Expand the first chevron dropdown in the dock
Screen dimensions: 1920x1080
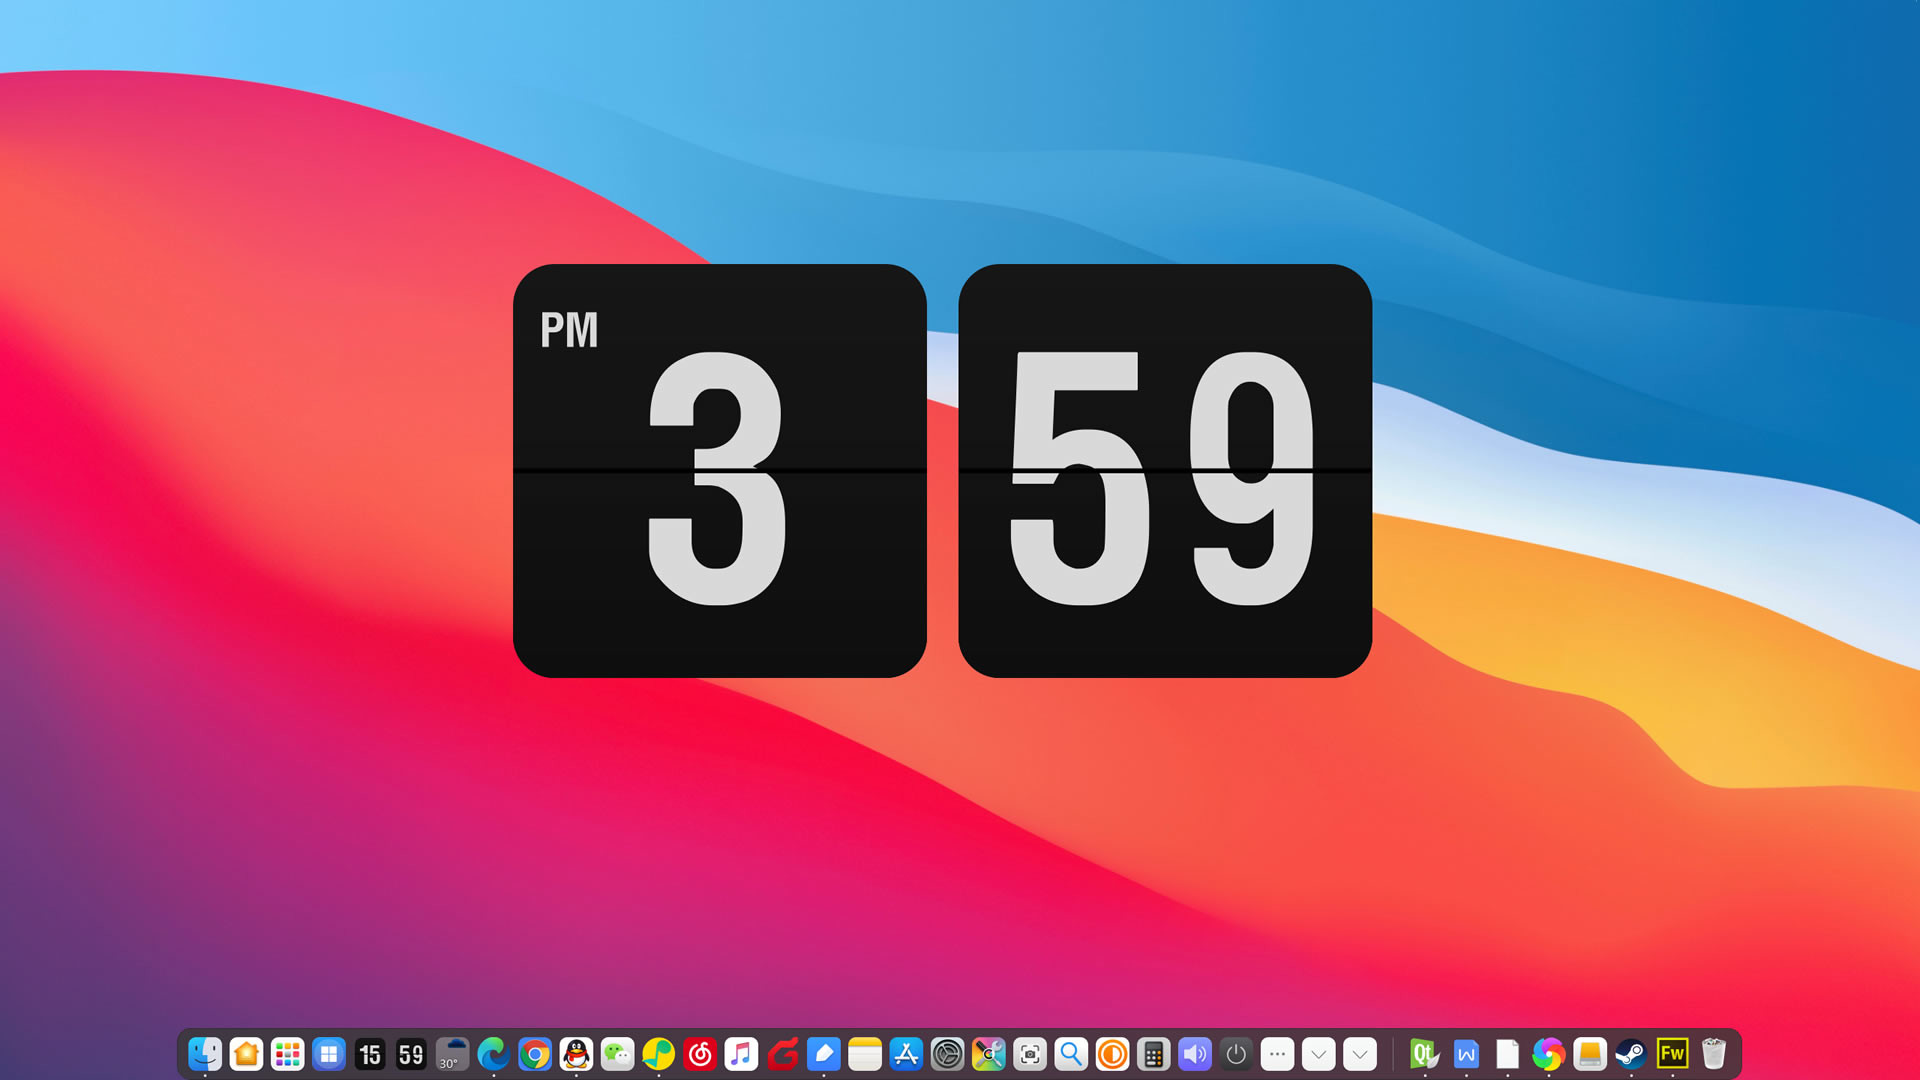1318,1054
